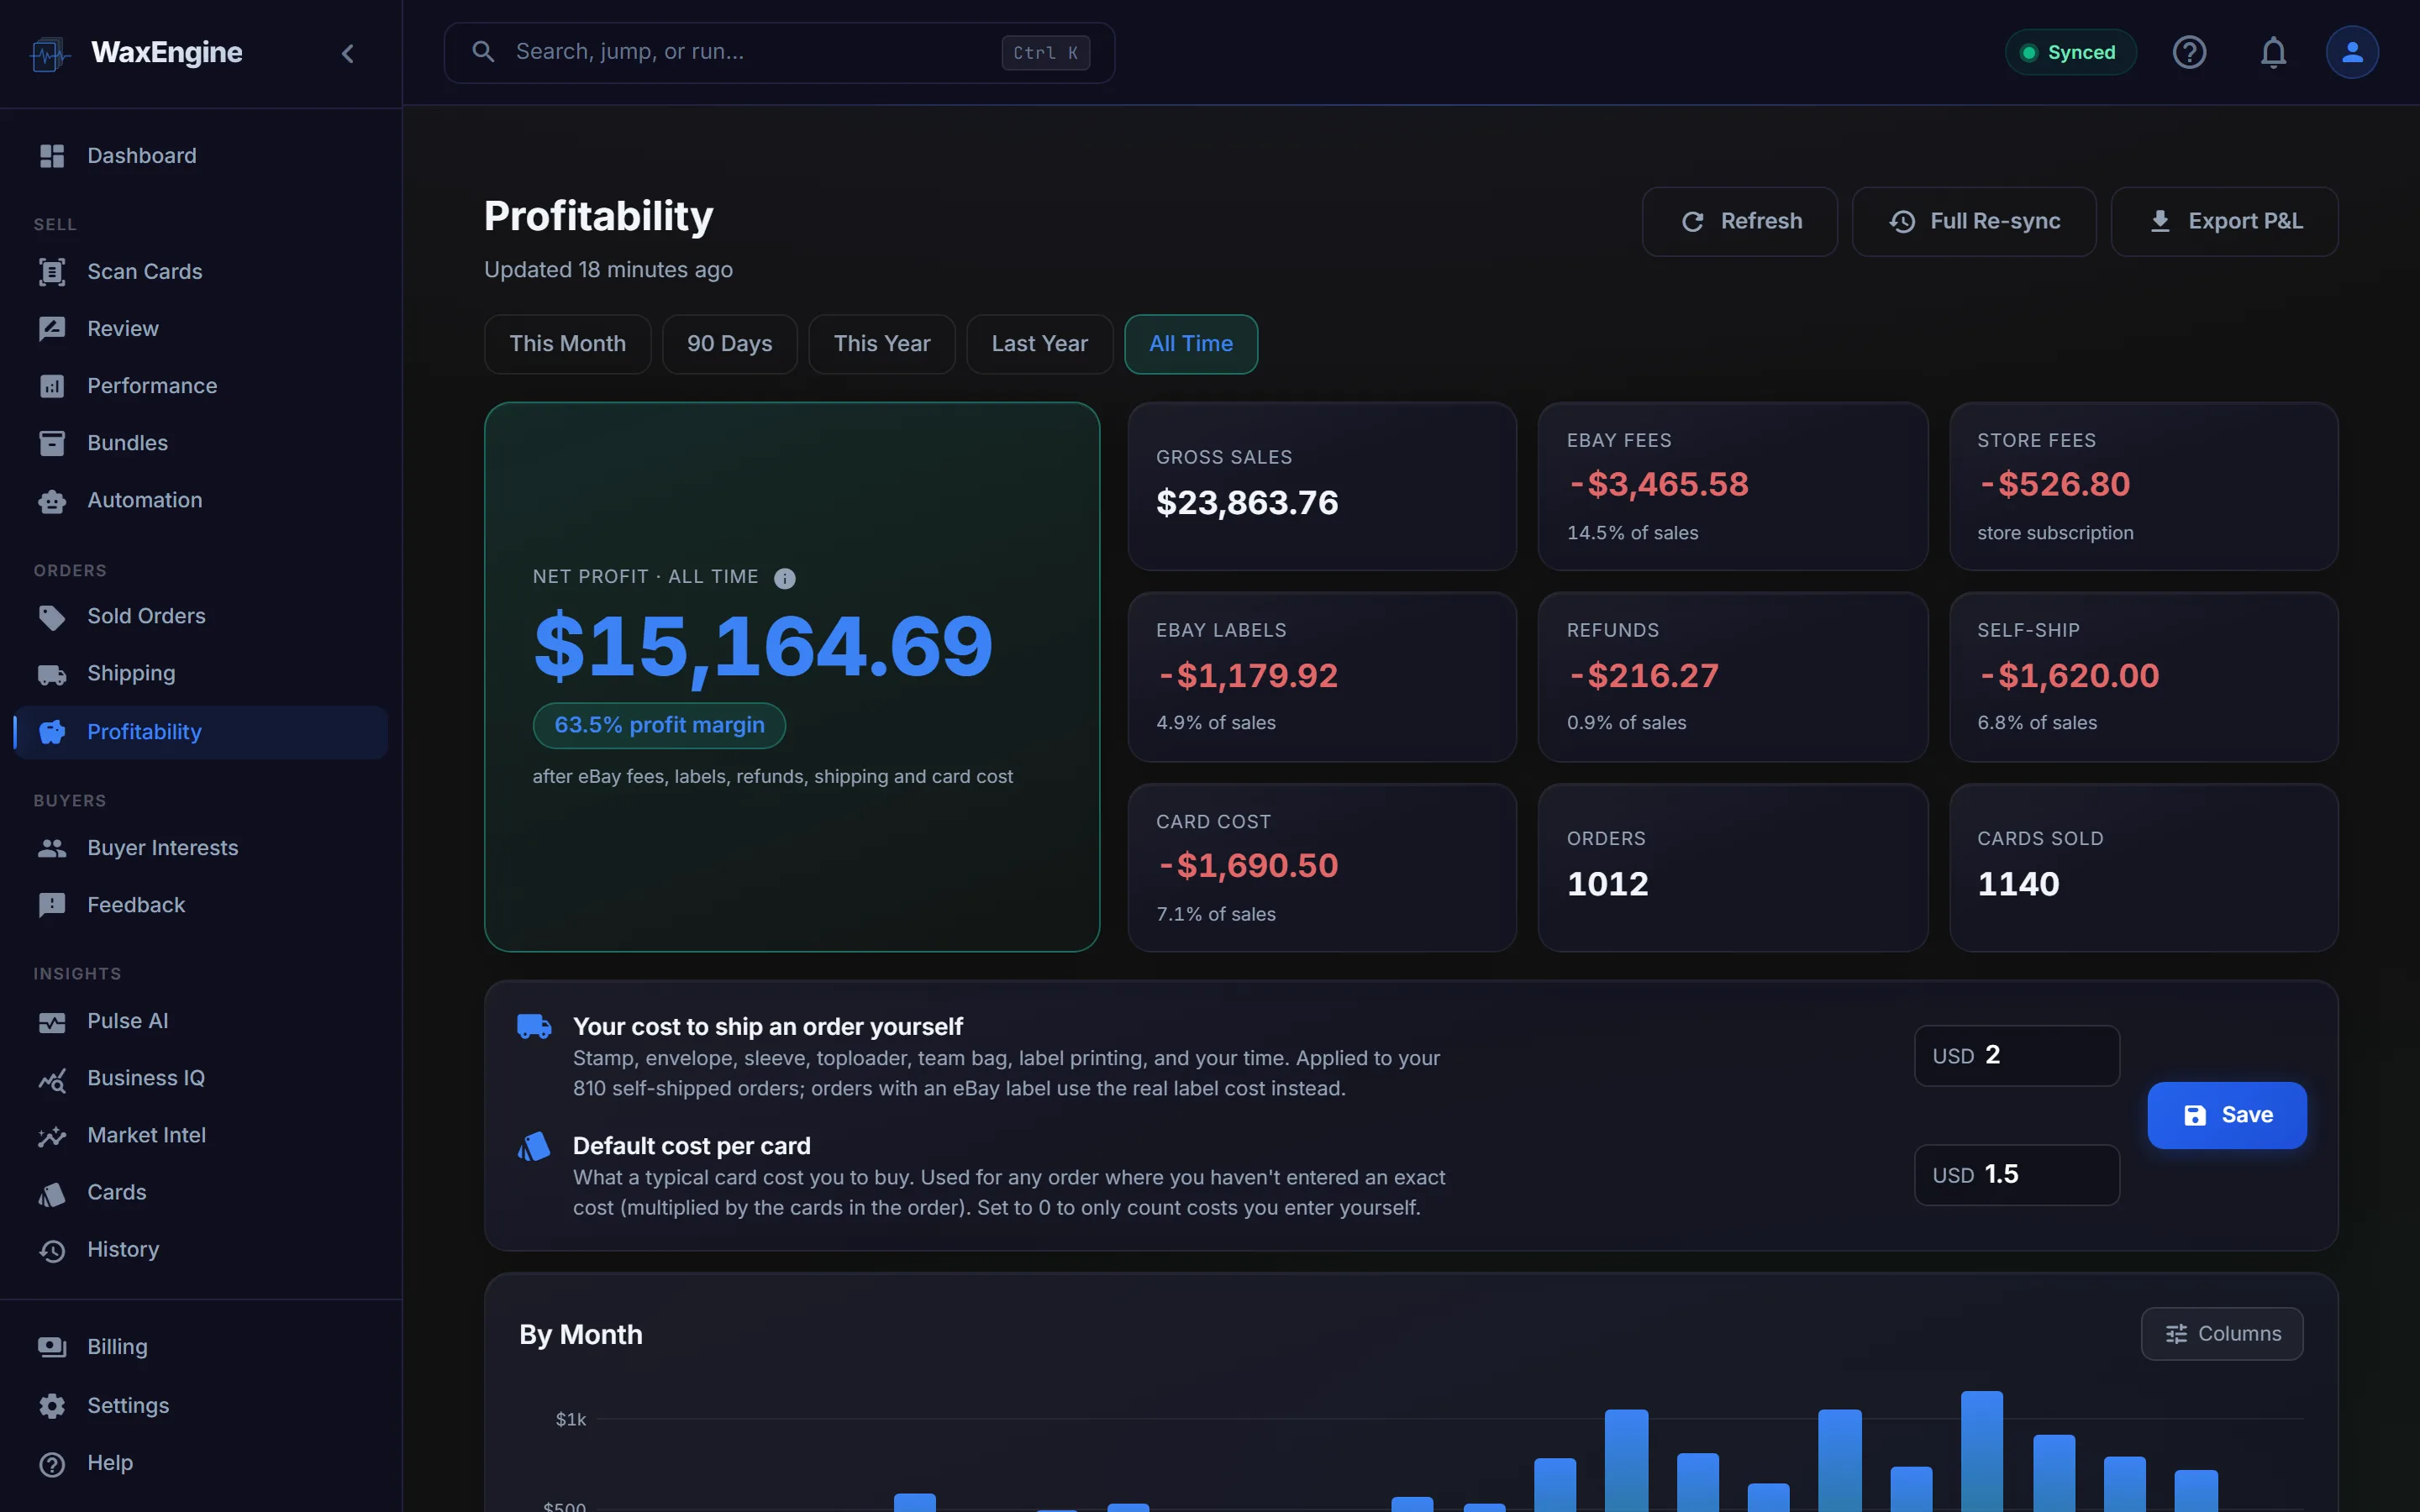The image size is (2420, 1512).
Task: Click the Performance chart icon
Action: (51, 386)
